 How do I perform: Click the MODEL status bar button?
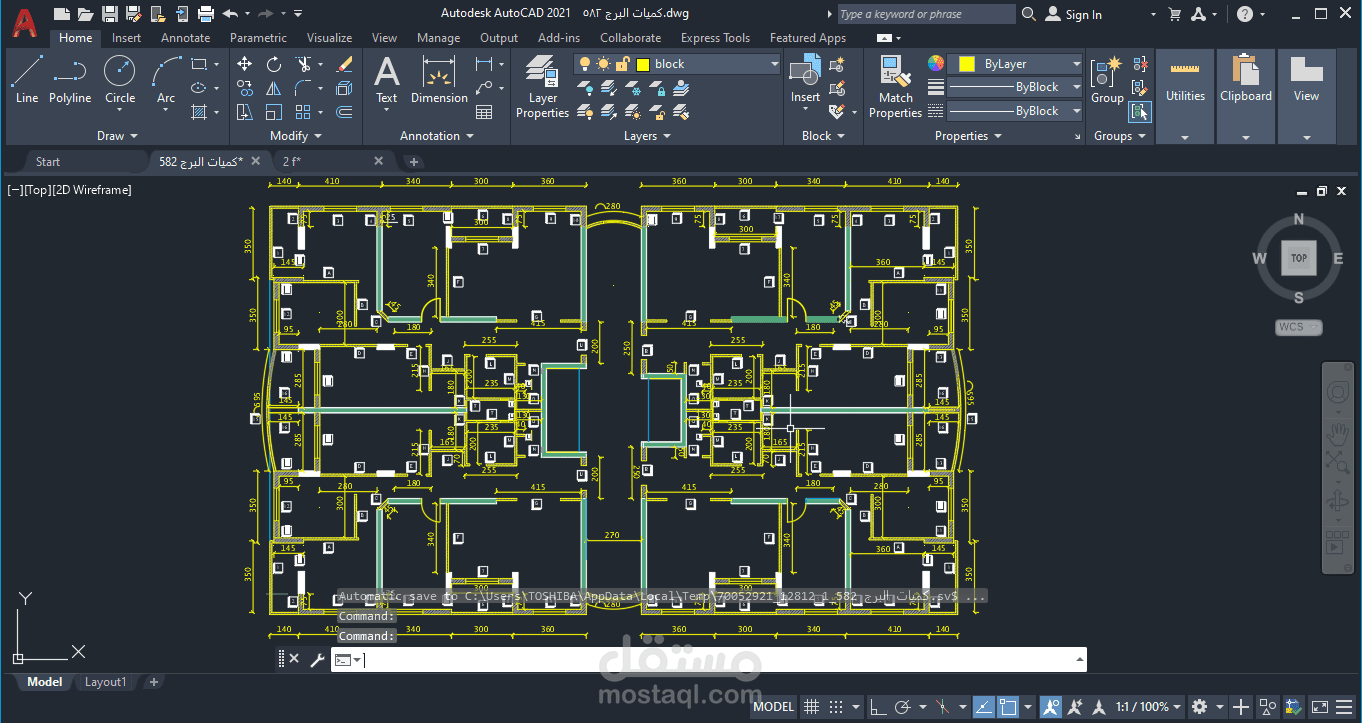(774, 706)
